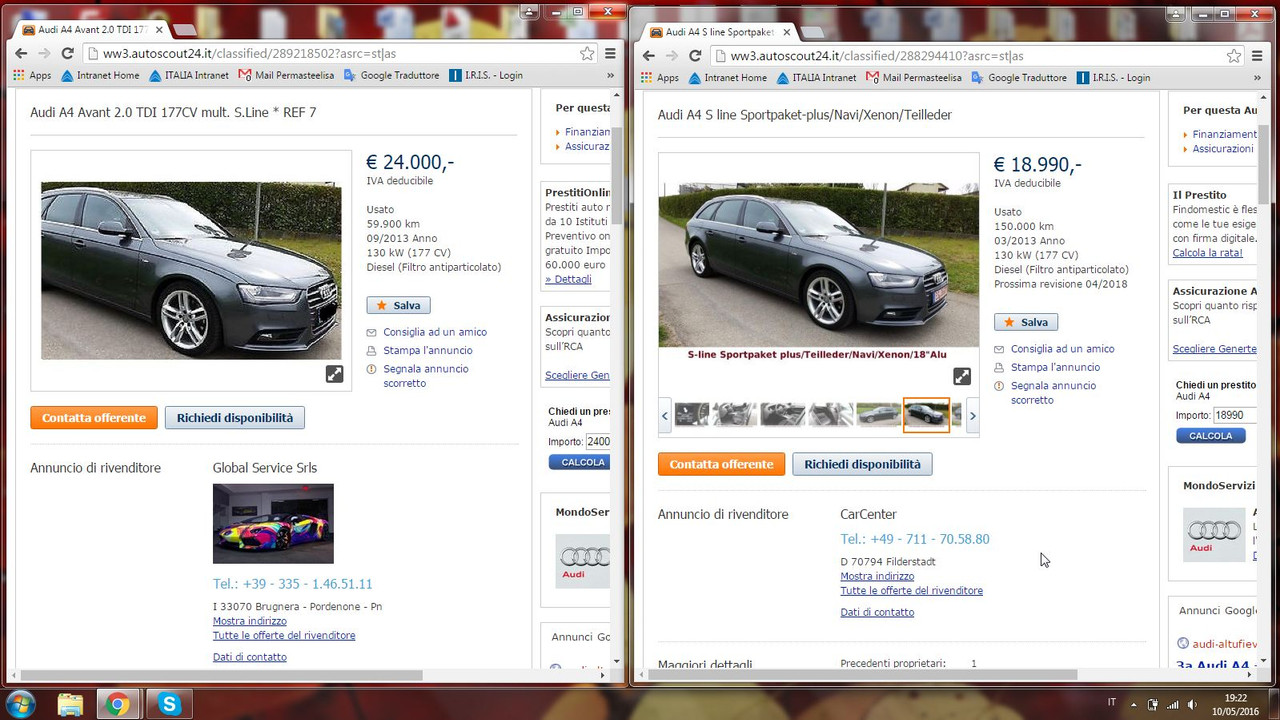Reload page in right Chrome window

pos(695,56)
